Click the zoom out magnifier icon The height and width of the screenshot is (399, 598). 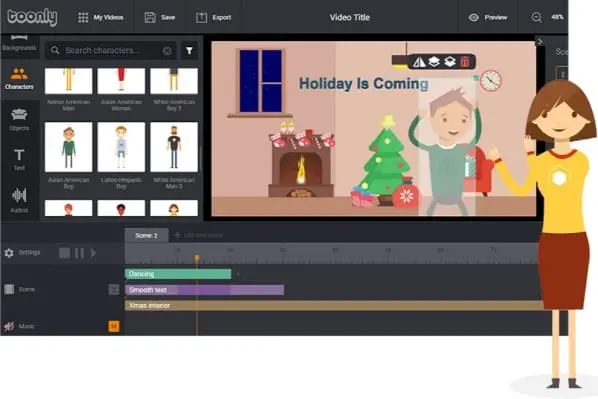point(536,18)
